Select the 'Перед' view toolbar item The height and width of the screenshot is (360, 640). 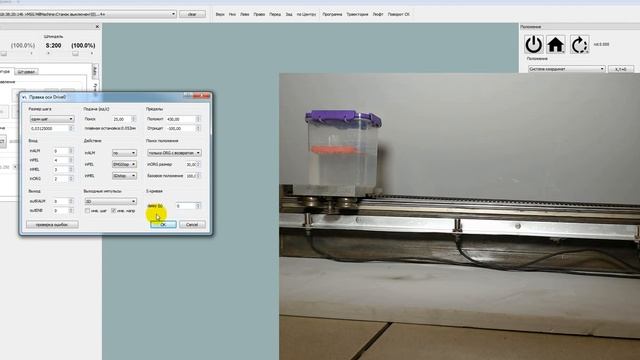point(275,14)
